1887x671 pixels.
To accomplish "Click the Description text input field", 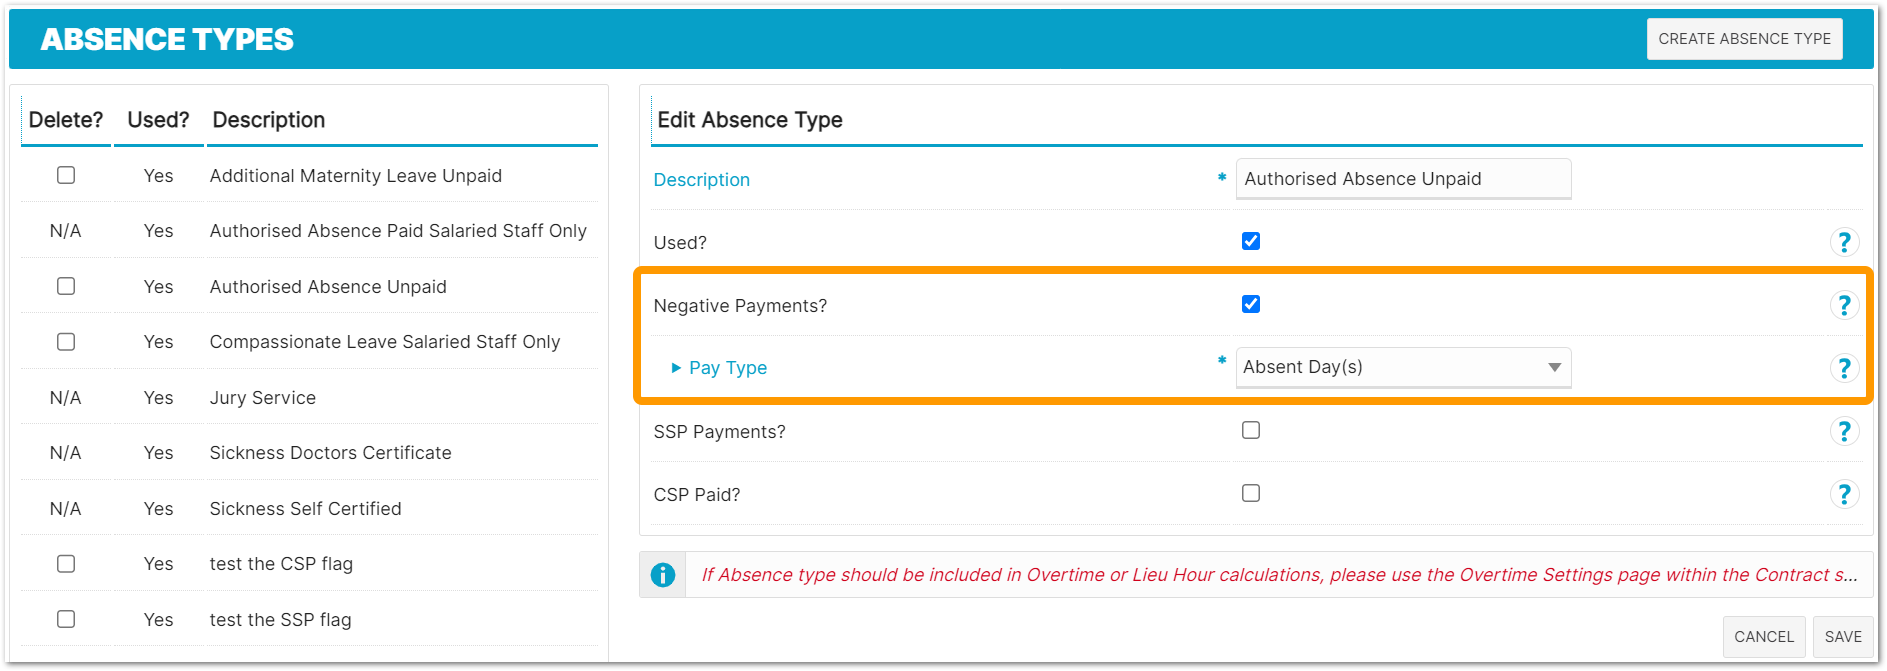I will 1403,179.
